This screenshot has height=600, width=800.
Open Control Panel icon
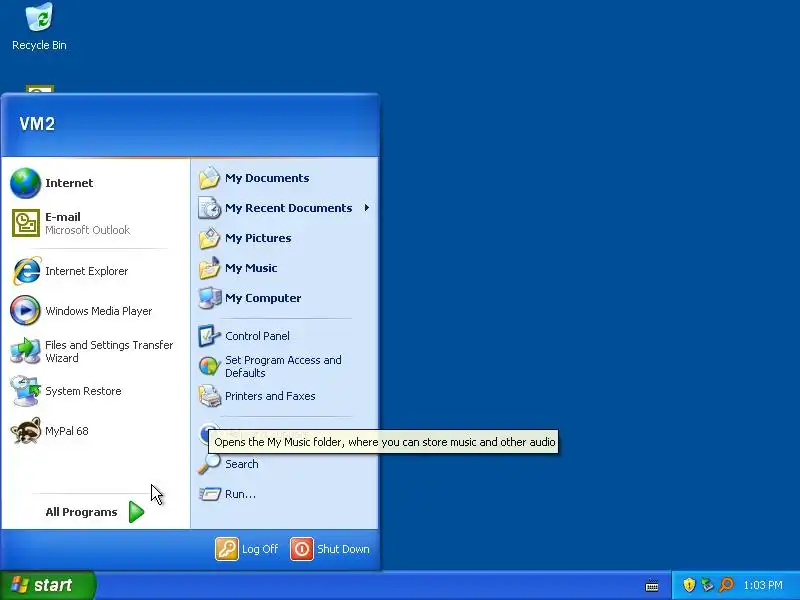[x=209, y=336]
